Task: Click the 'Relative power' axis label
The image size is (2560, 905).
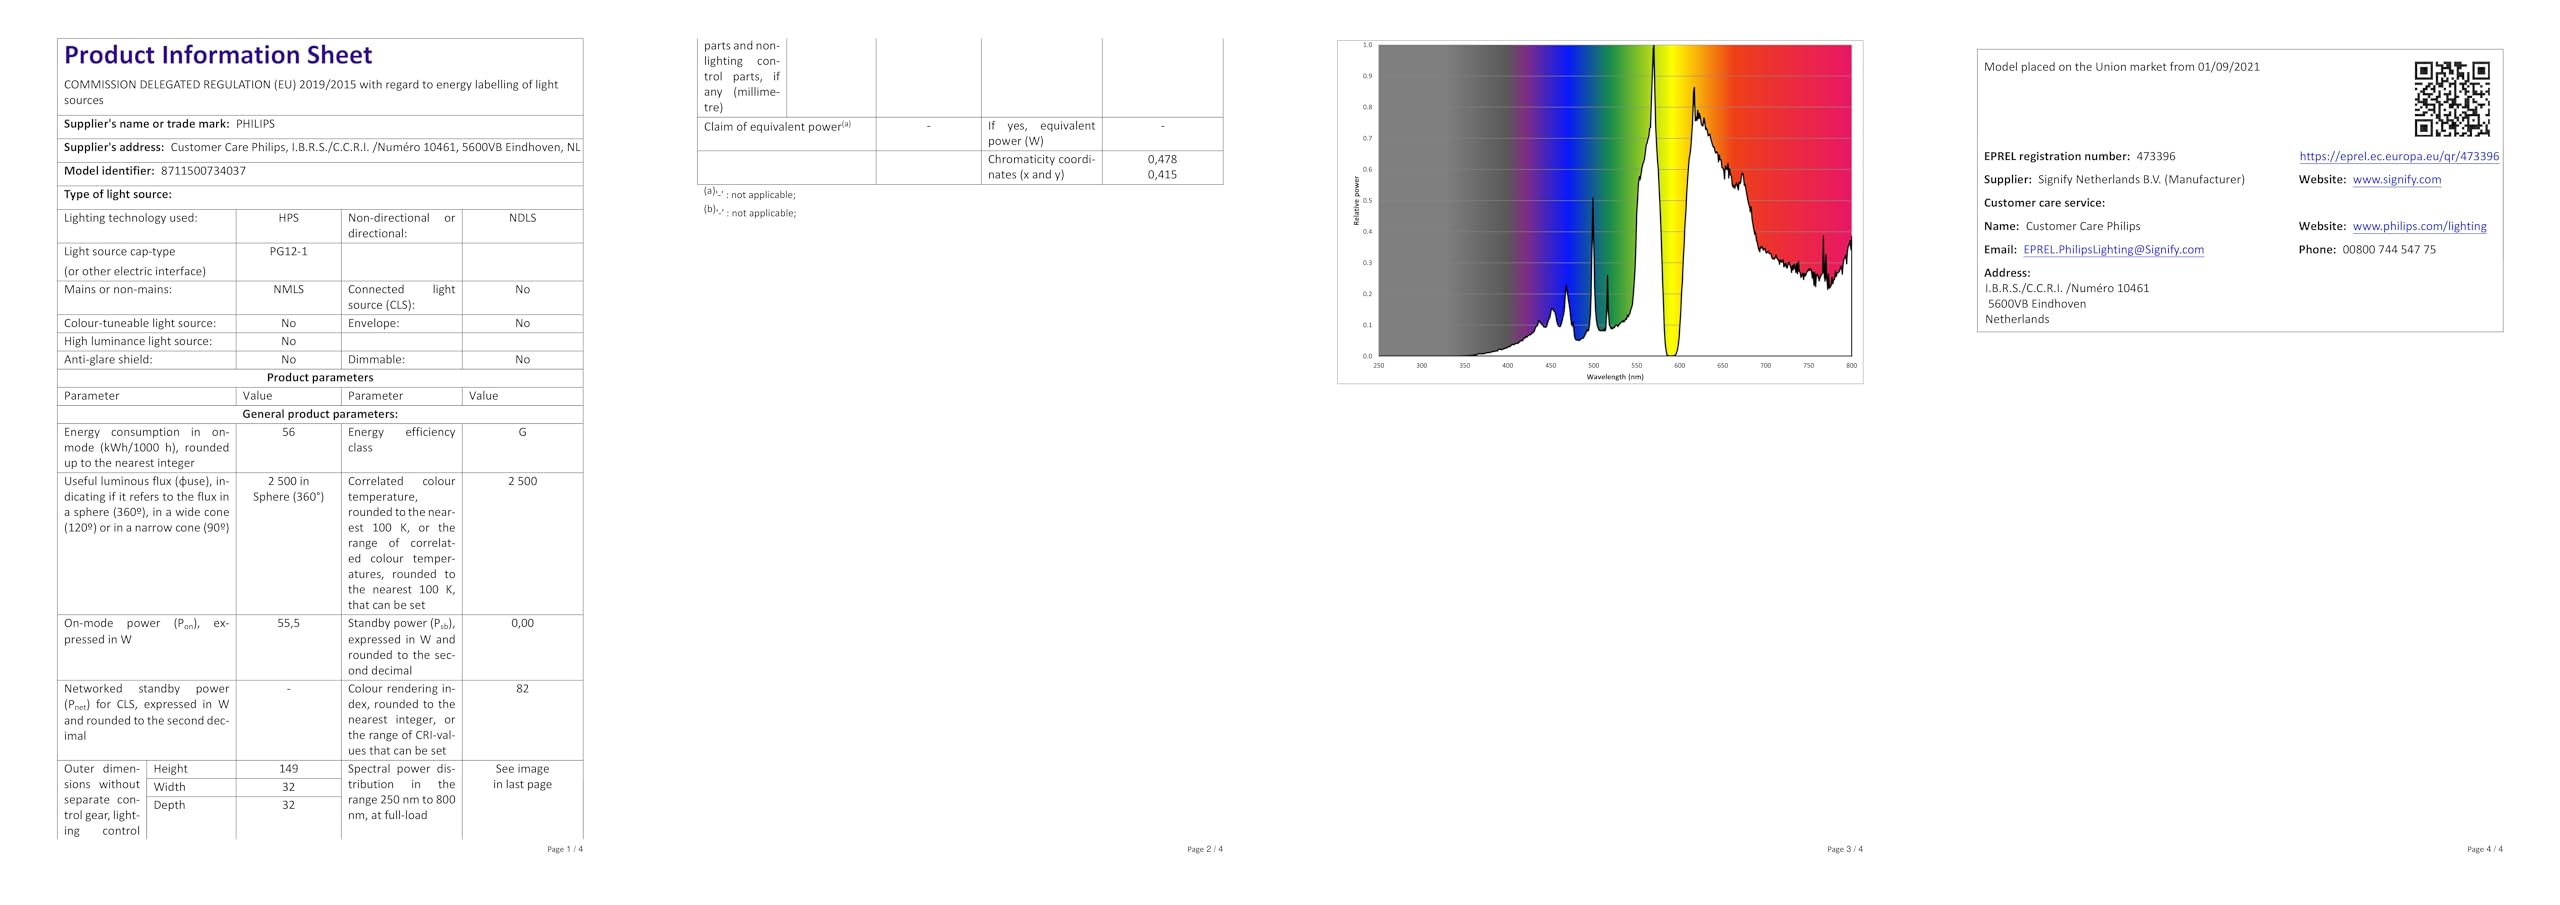Action: point(1357,200)
